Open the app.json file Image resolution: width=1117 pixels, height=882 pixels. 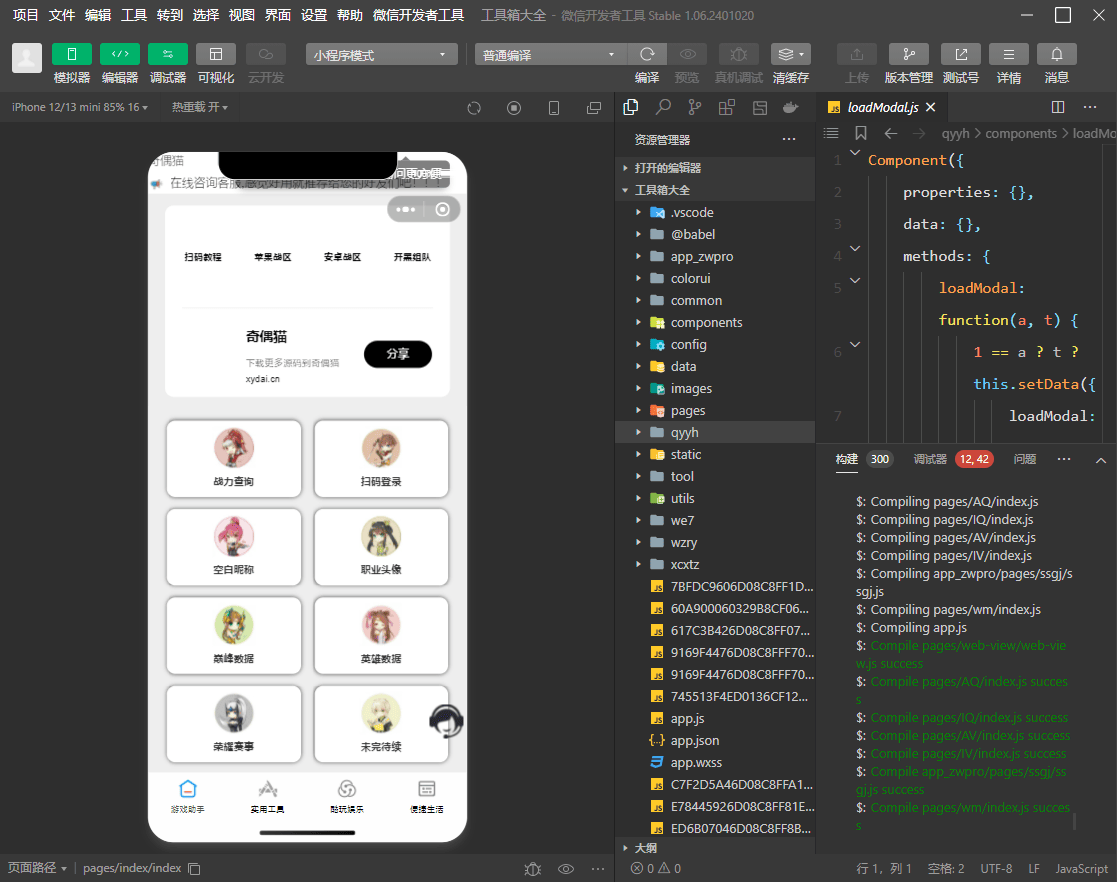tap(694, 740)
